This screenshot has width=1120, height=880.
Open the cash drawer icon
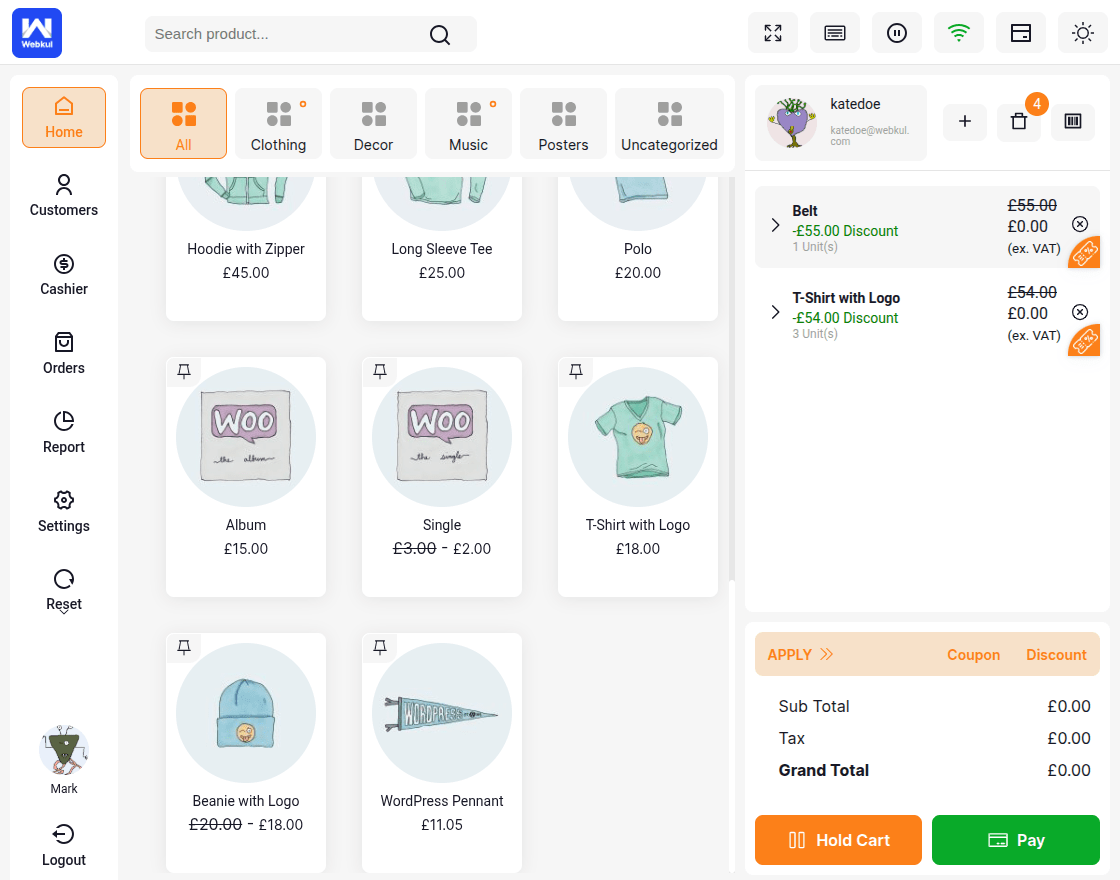pos(1020,33)
